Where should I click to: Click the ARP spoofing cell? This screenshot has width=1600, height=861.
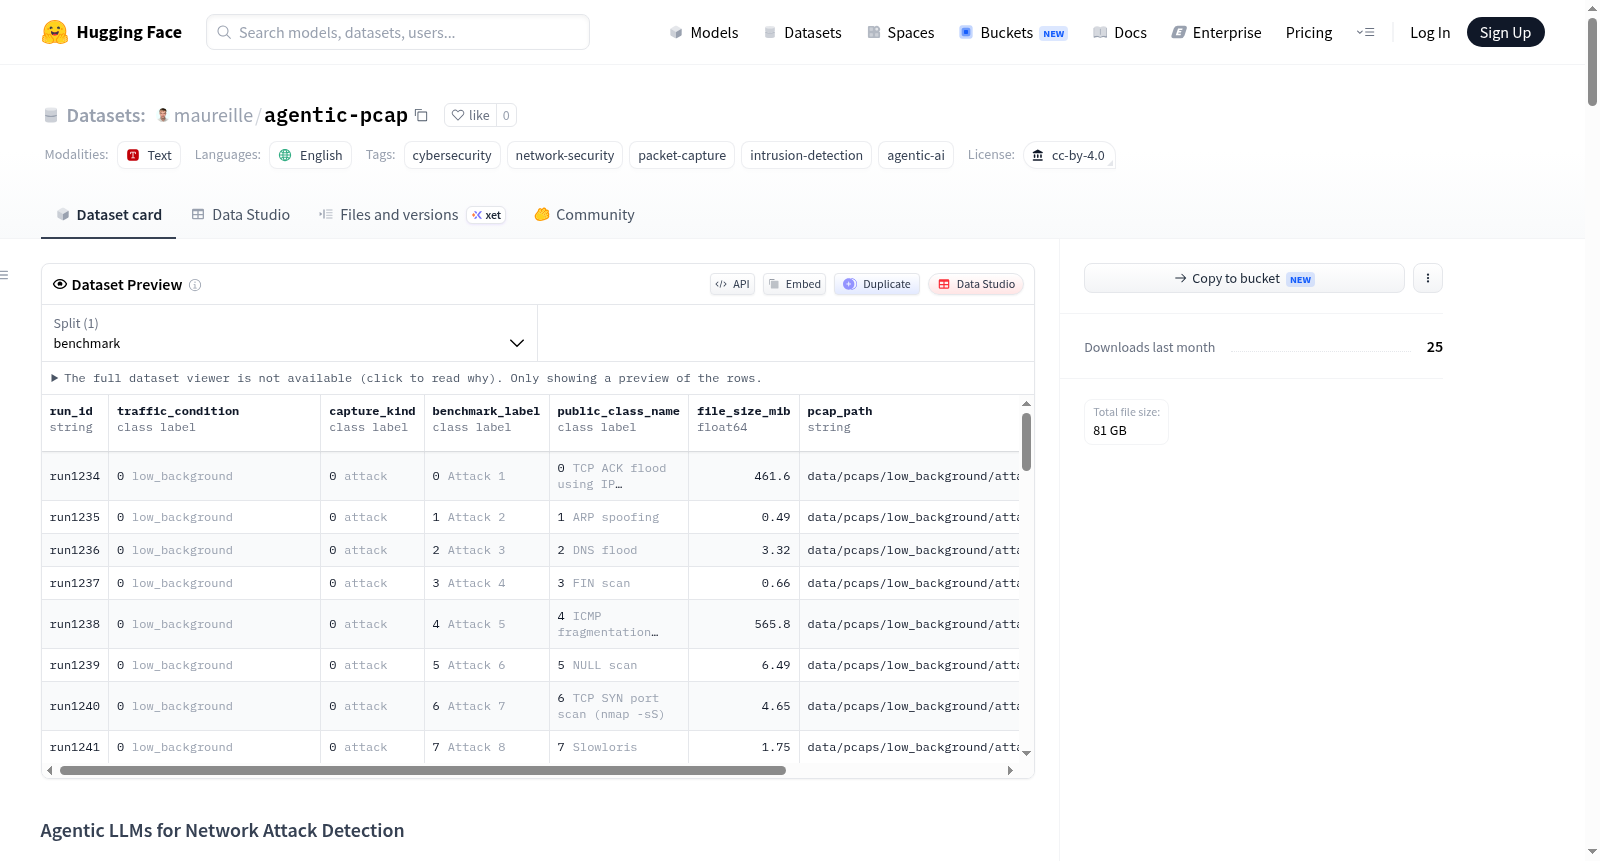pyautogui.click(x=619, y=518)
